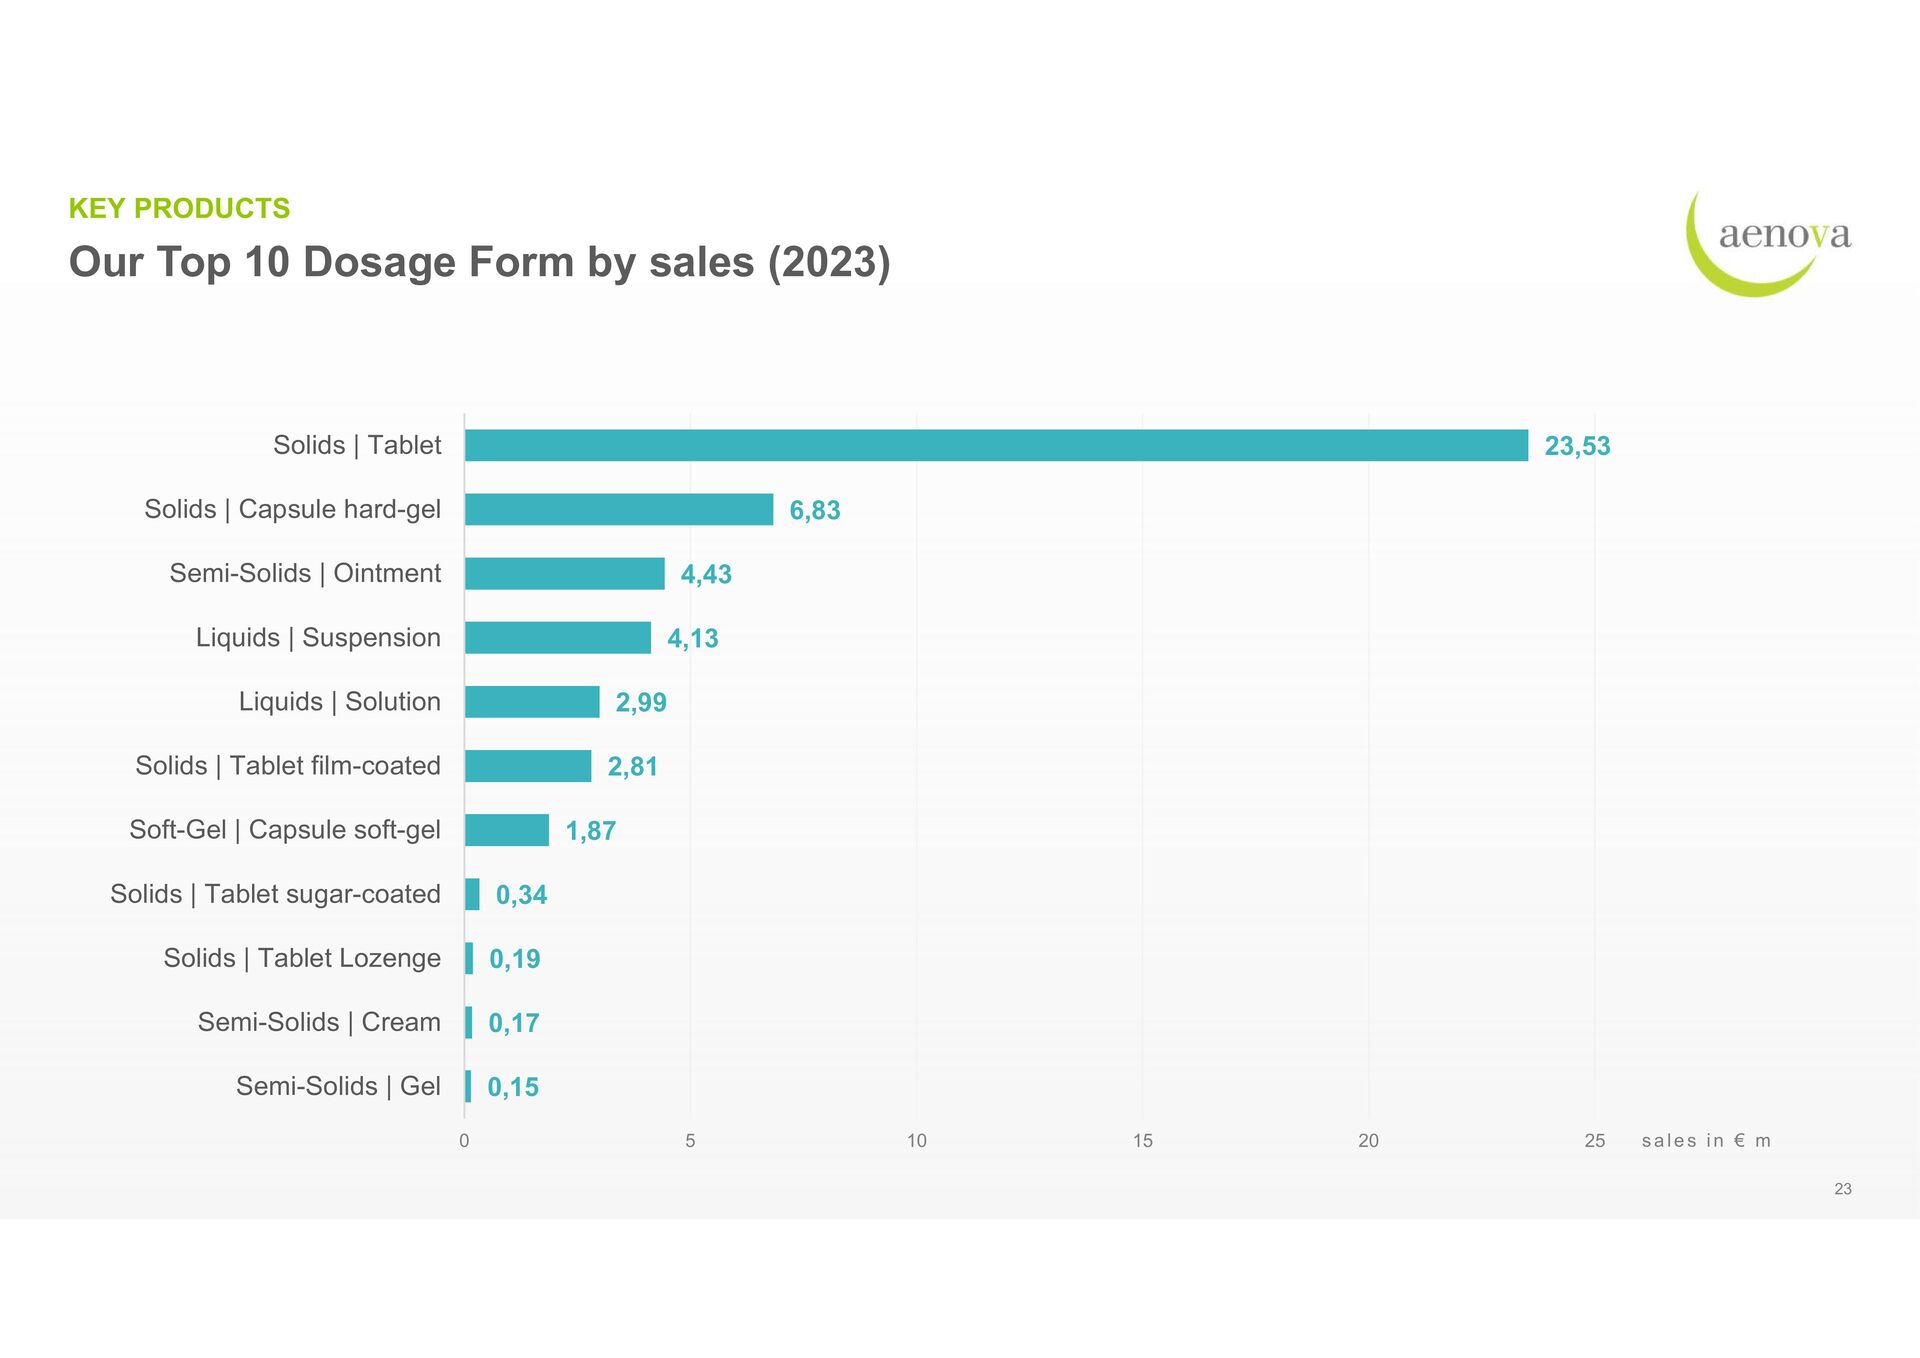Click the 'Solids | Tablet film-coated' label
The image size is (1920, 1358).
288,765
